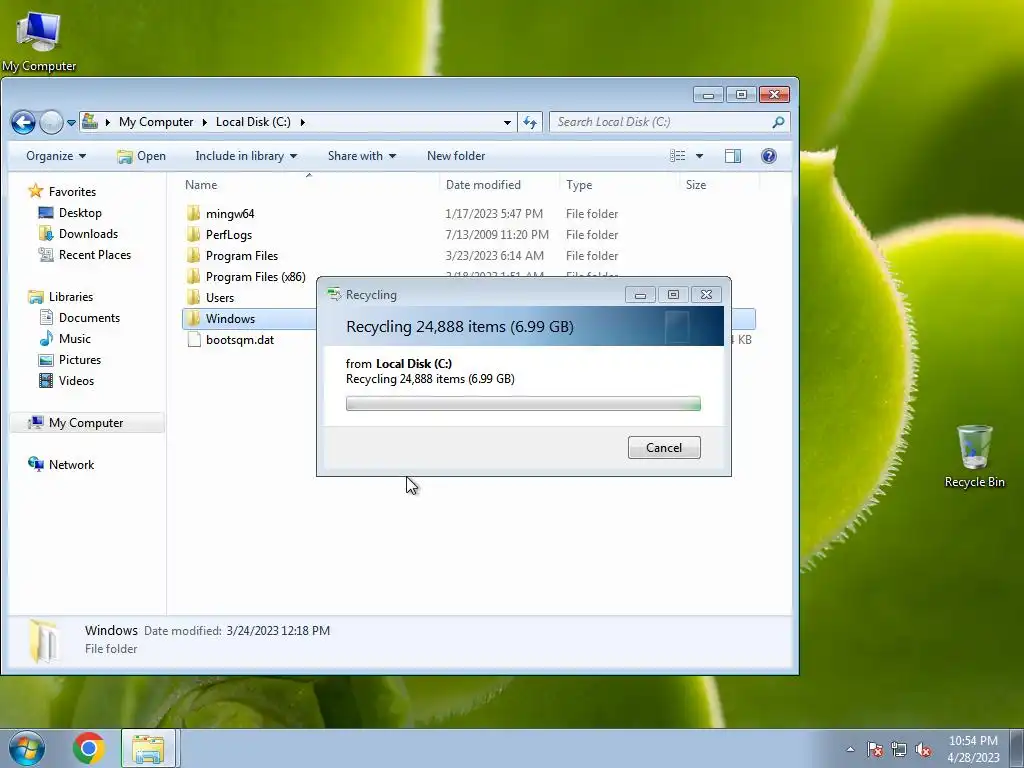
Task: Click Open in the Explorer toolbar
Action: 141,156
